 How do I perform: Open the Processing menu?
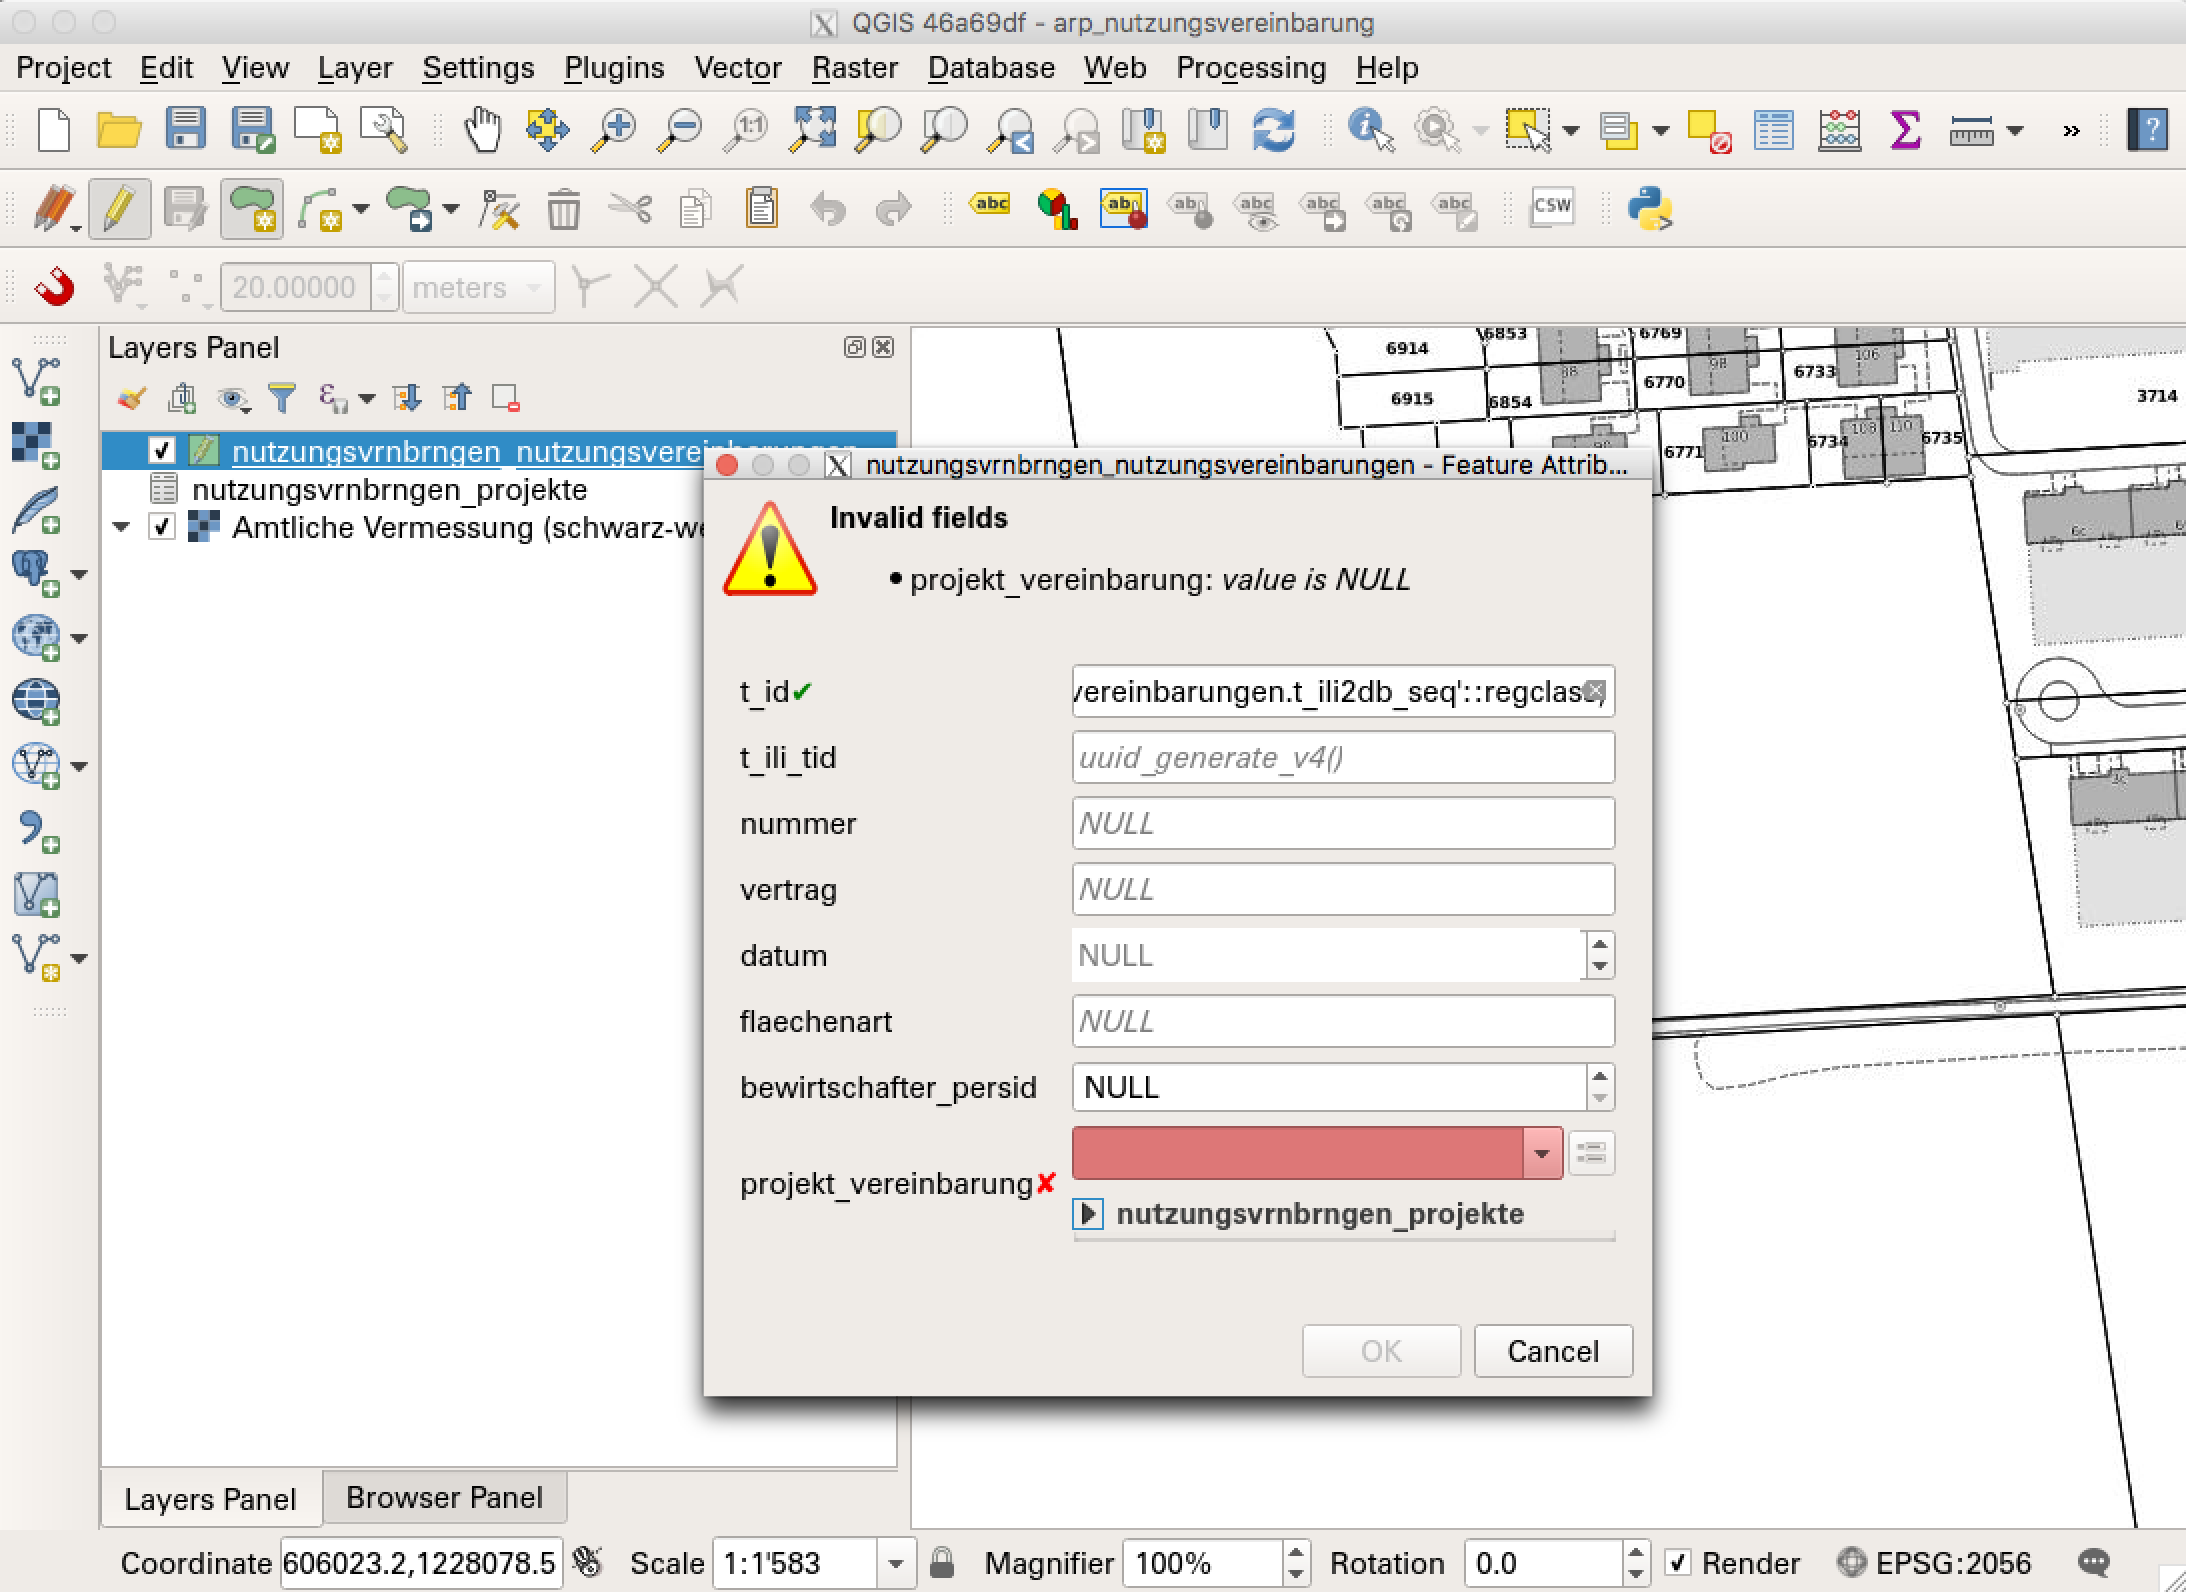[1251, 68]
